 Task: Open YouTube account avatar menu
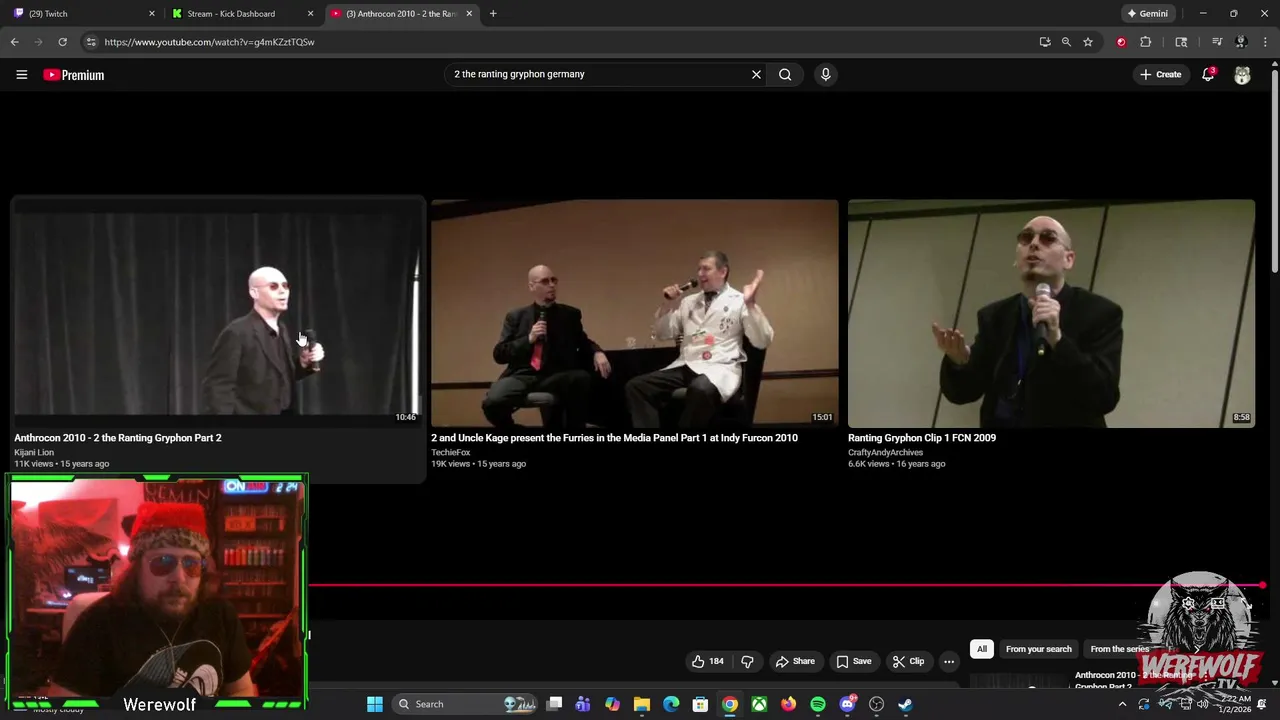pos(1242,75)
